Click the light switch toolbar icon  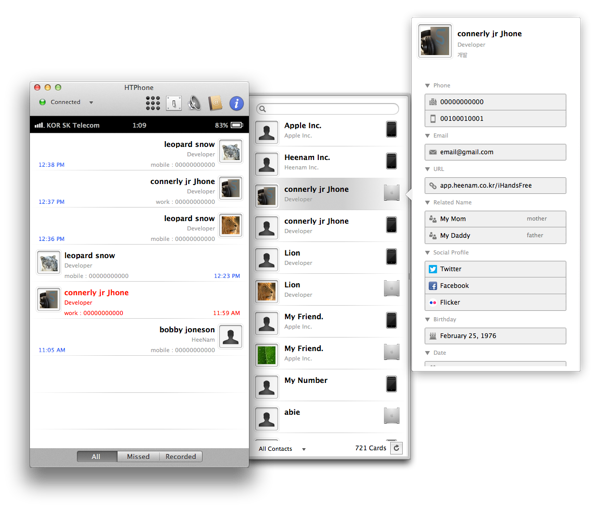coord(175,102)
